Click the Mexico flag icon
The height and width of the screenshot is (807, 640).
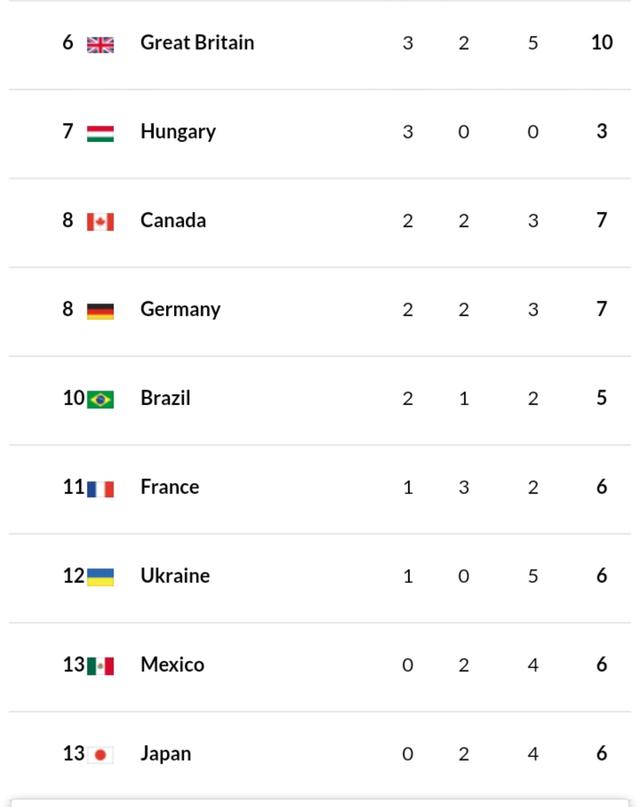coord(100,666)
